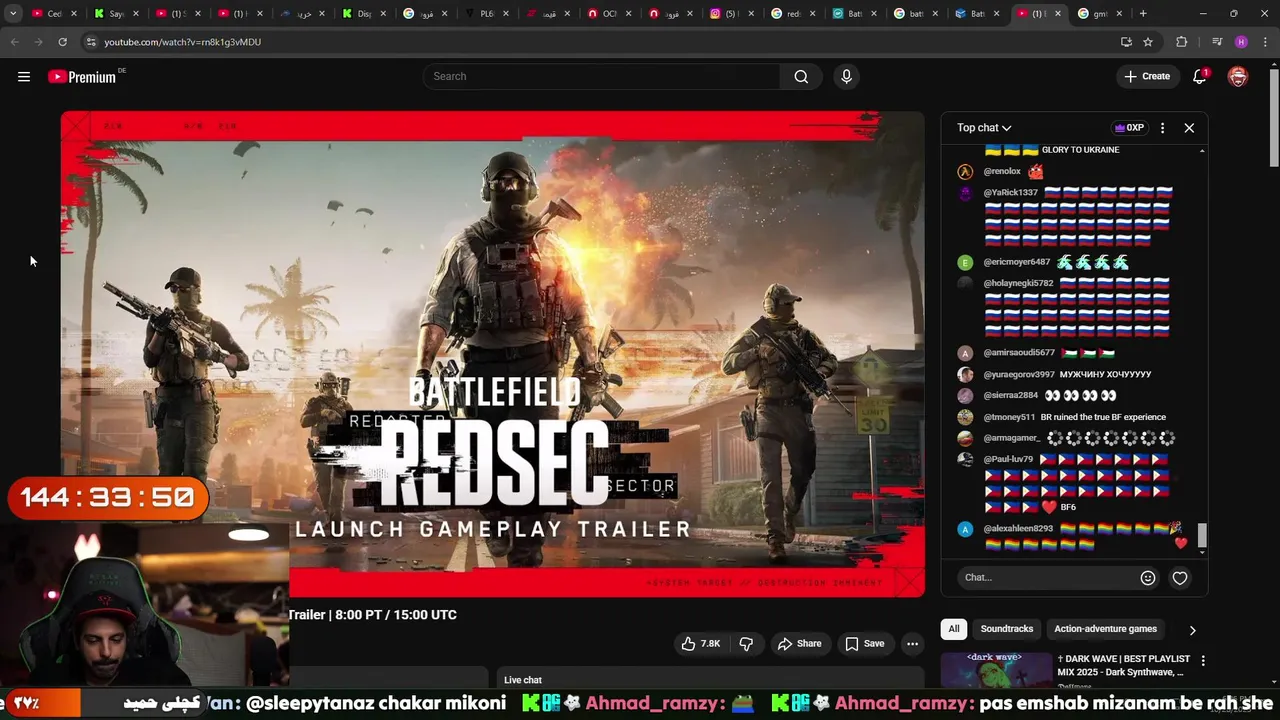Screen dimensions: 1280x720
Task: Open the account avatar menu
Action: 1238,77
